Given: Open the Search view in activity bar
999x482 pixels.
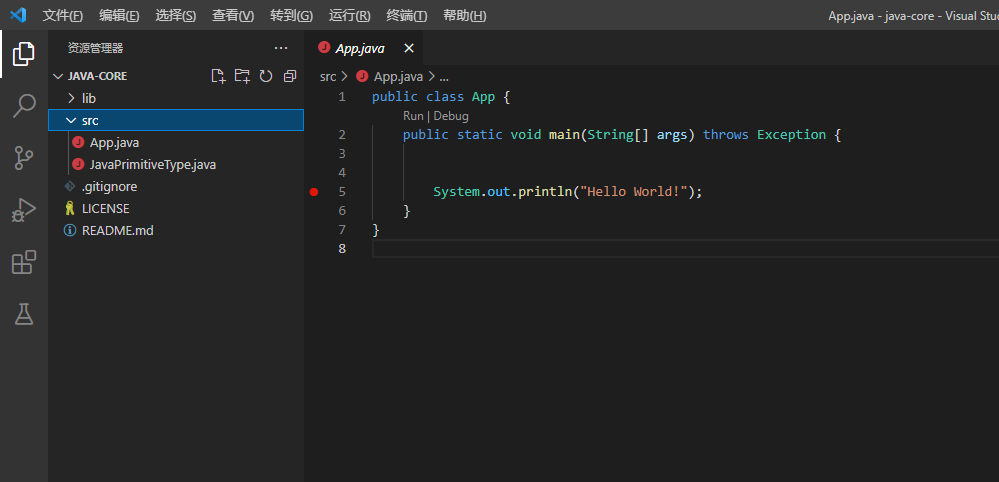Looking at the screenshot, I should [24, 106].
